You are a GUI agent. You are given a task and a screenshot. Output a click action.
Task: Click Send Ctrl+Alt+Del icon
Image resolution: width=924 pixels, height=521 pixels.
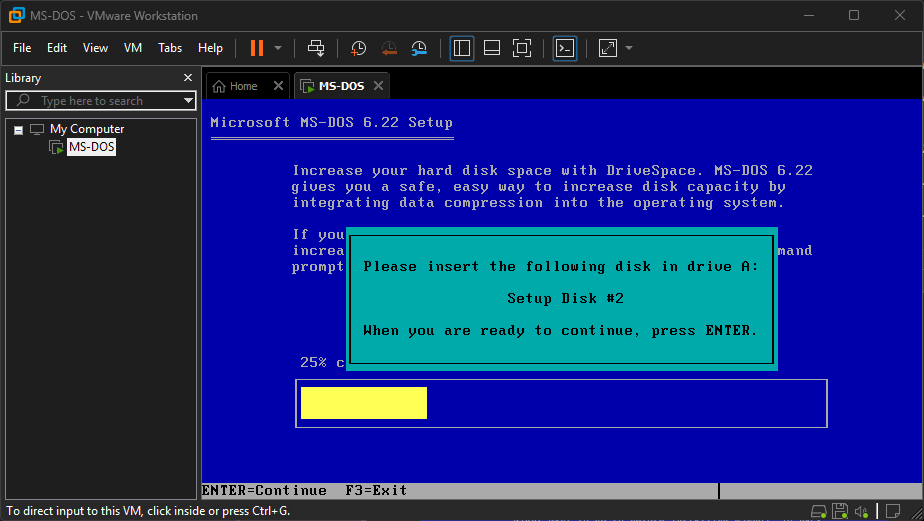click(316, 48)
